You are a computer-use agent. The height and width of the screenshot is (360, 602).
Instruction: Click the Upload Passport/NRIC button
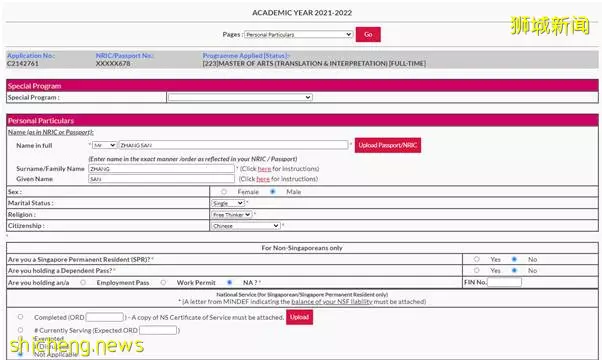click(388, 145)
